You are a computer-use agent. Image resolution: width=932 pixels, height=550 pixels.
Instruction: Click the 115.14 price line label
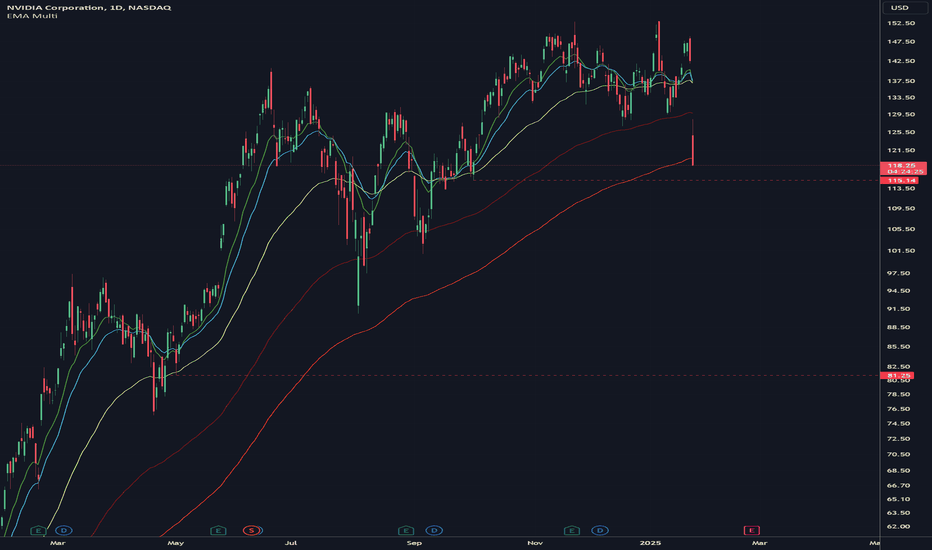tap(901, 180)
